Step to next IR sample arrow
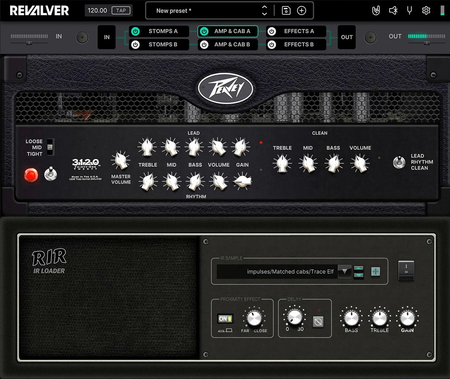 359,275
